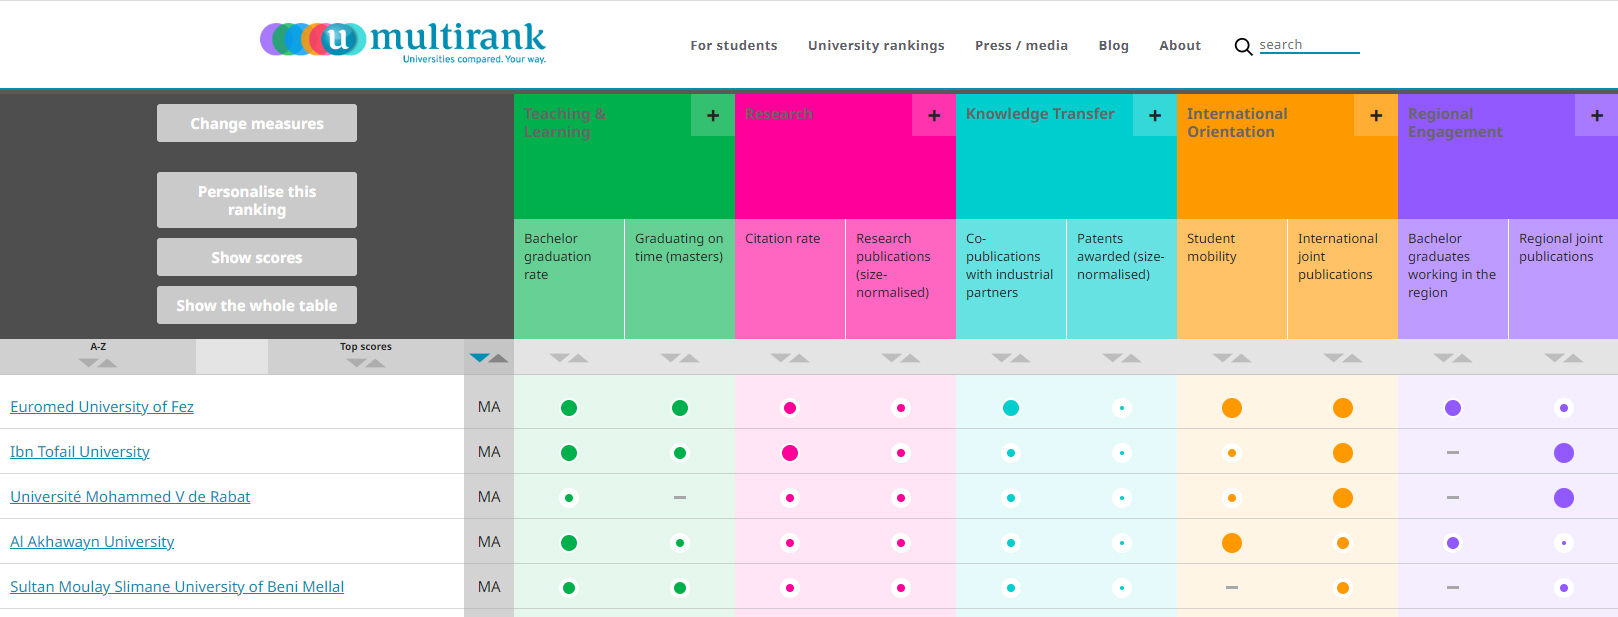Open Euromed University of Fez link
This screenshot has width=1618, height=617.
[102, 407]
